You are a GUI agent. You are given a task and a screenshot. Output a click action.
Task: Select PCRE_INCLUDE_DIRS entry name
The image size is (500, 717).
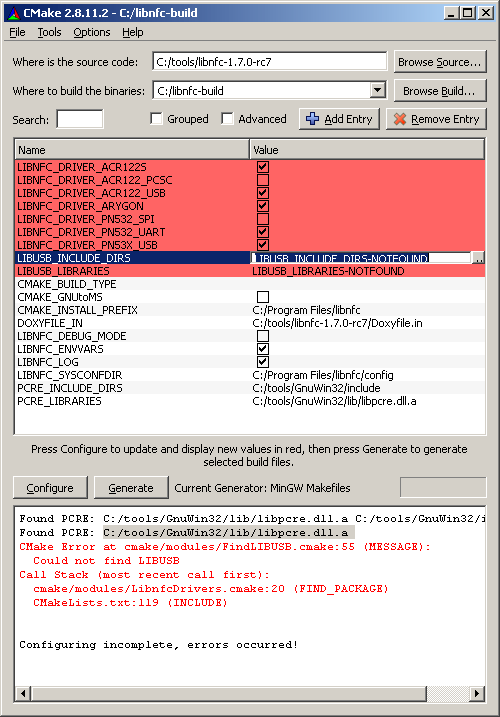70,388
